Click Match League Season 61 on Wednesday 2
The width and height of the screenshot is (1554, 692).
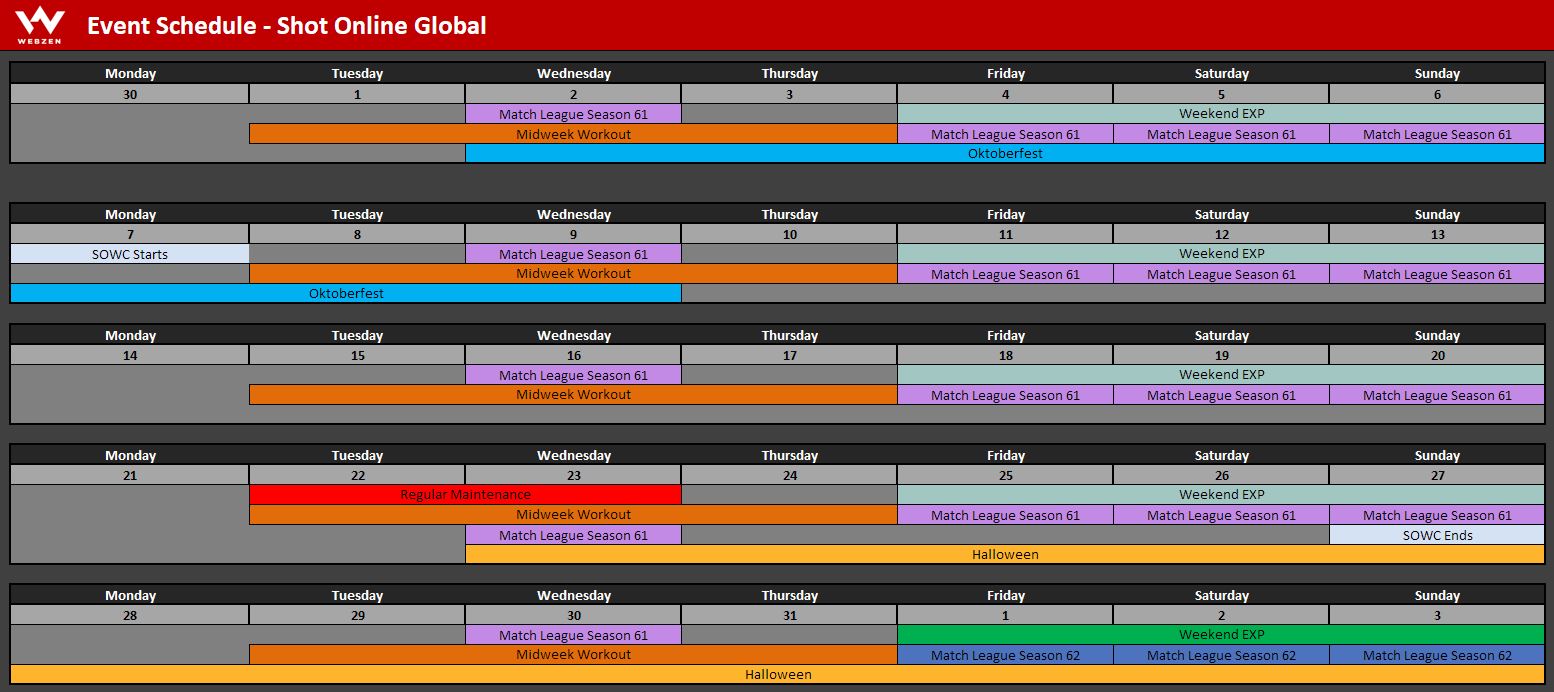click(x=573, y=114)
